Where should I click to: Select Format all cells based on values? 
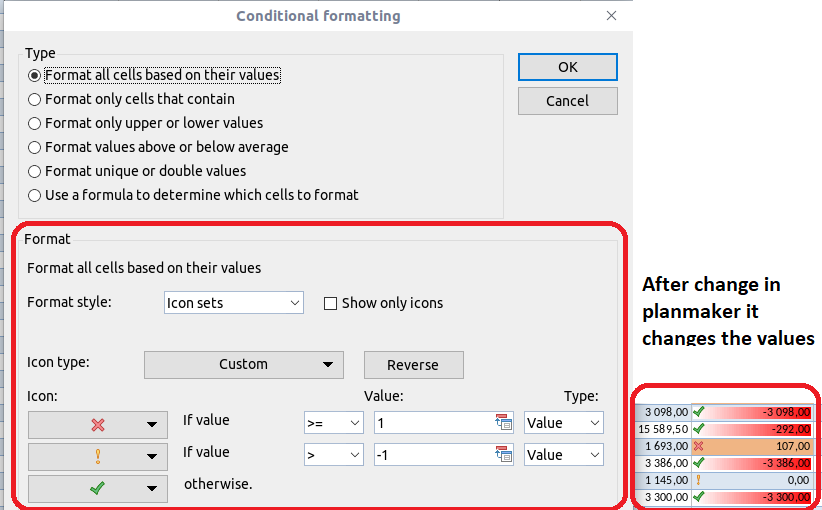36,75
